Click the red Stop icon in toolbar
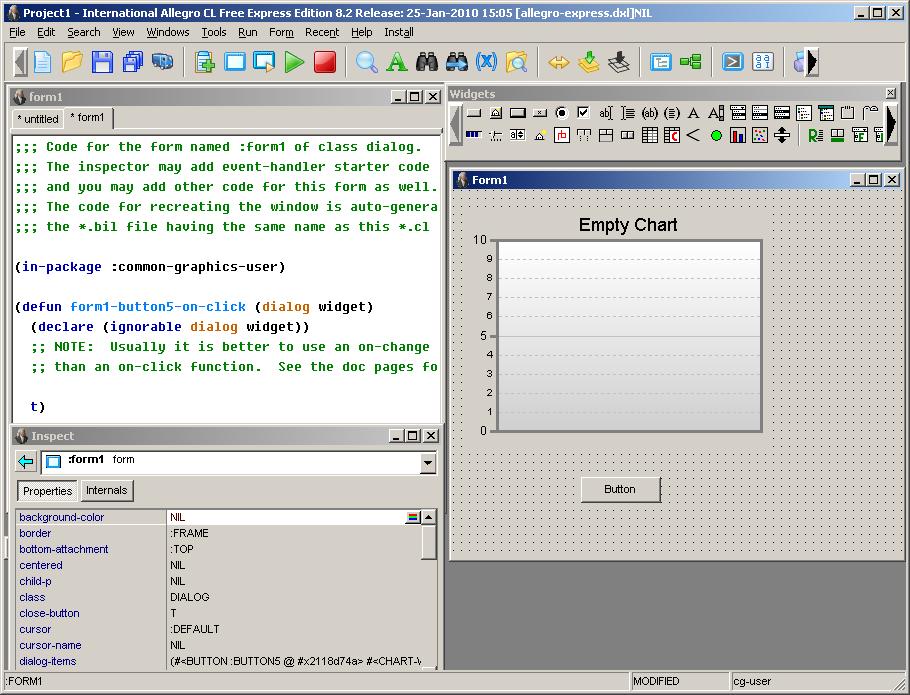Viewport: 910px width, 695px height. click(324, 62)
